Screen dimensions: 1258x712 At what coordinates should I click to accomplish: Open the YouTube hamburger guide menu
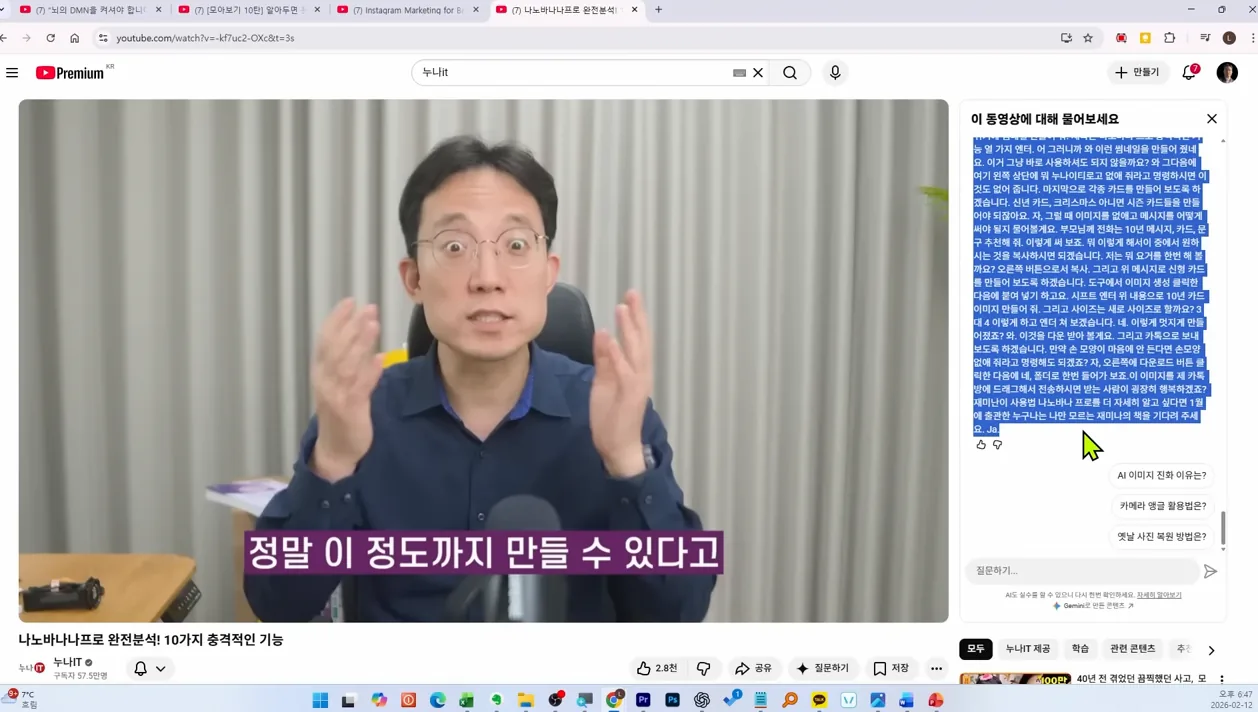click(12, 72)
